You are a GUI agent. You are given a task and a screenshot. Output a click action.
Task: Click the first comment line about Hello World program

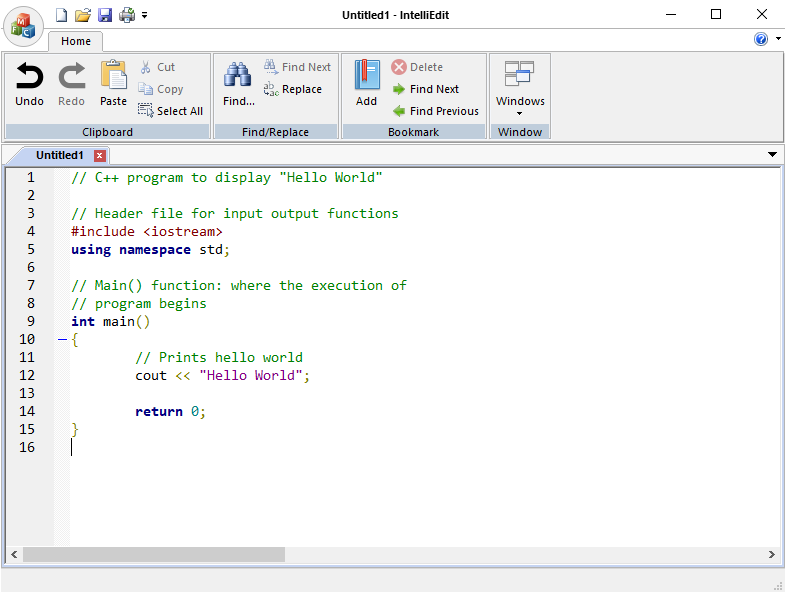[x=227, y=177]
